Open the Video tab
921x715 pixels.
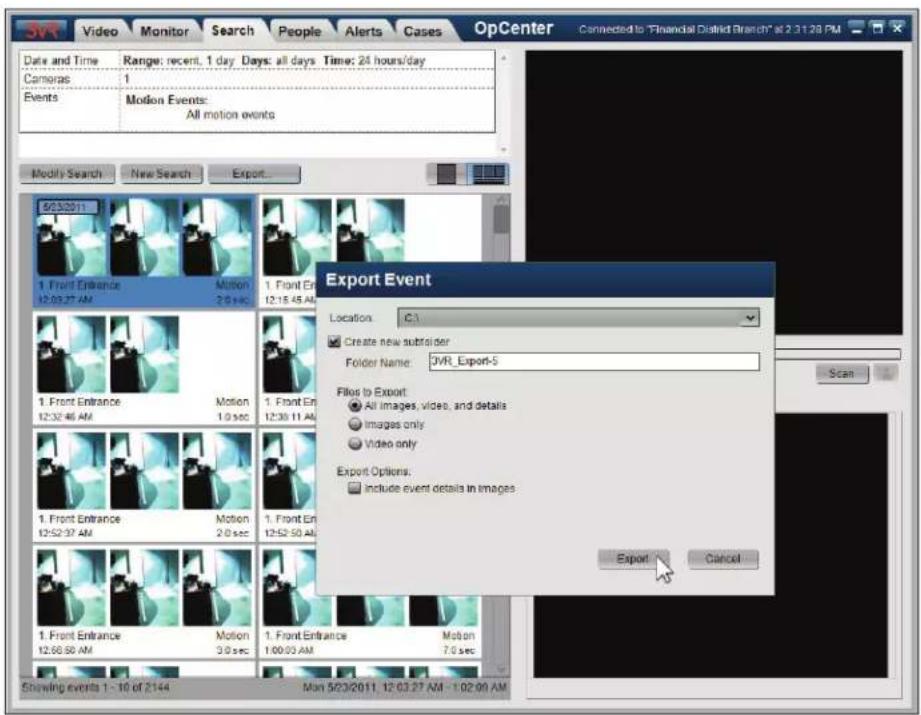[100, 31]
